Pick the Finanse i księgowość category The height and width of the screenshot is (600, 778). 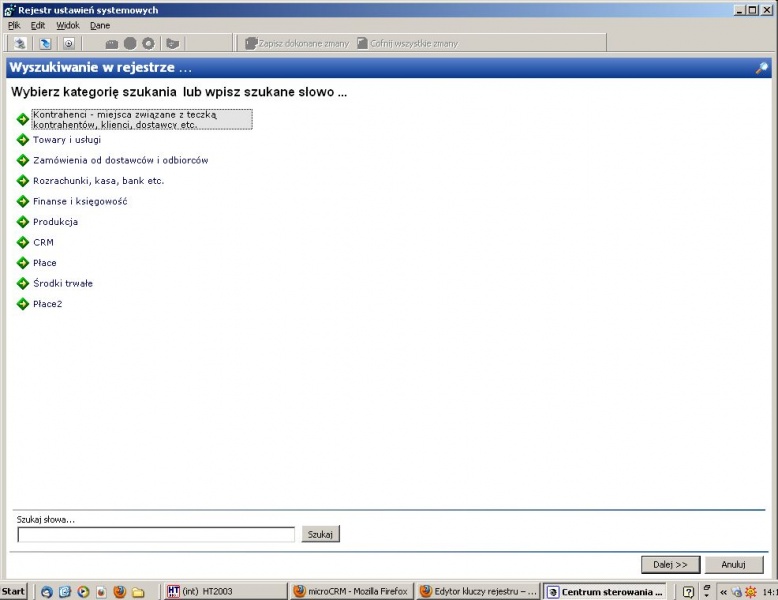80,201
